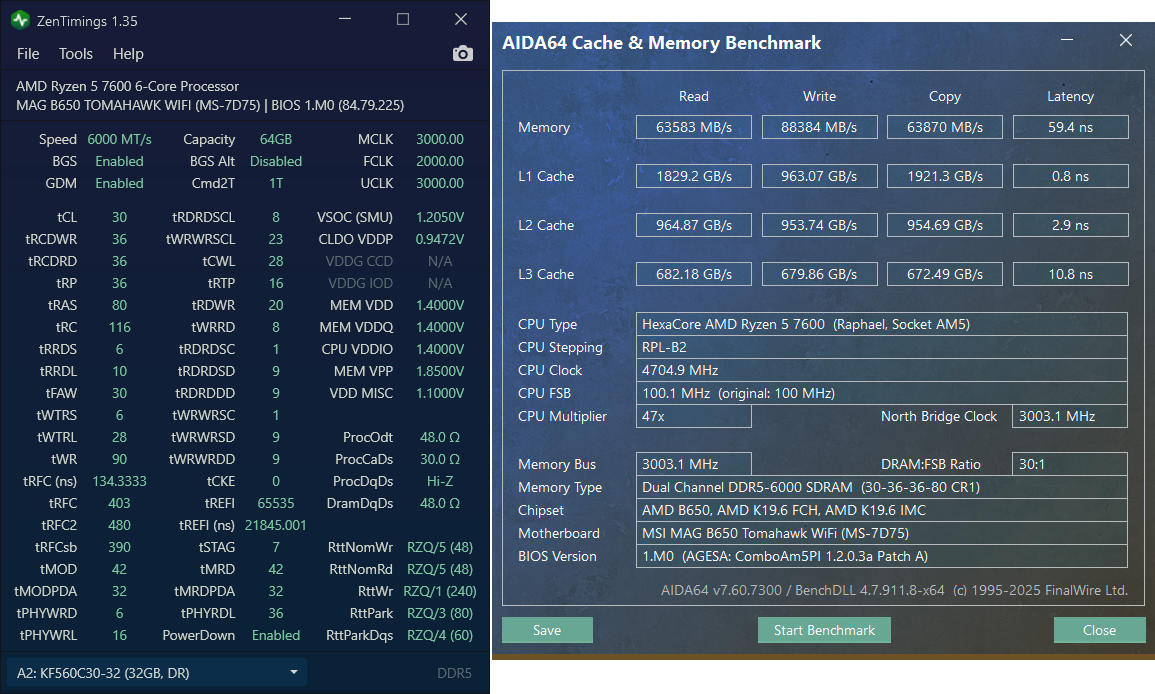Click the L3 Cache Copy result box
Image resolution: width=1155 pixels, height=694 pixels.
(x=944, y=274)
